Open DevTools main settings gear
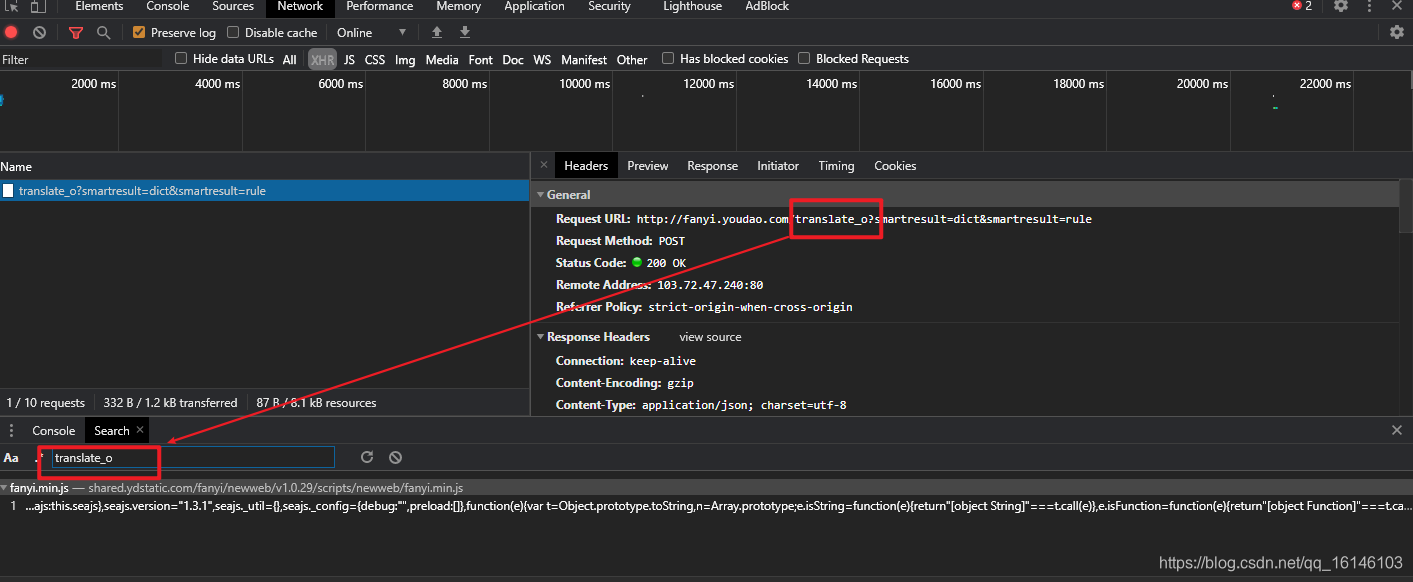The width and height of the screenshot is (1413, 582). (1341, 6)
